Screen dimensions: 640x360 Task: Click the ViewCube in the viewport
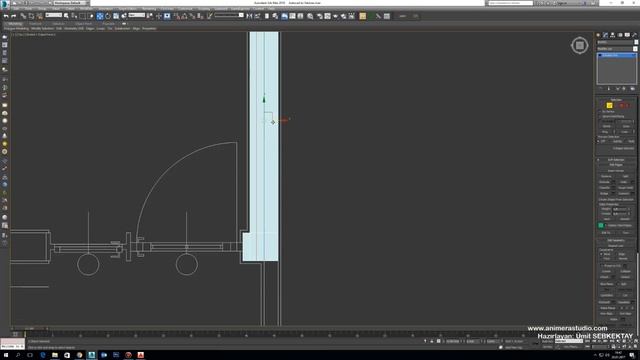[580, 45]
